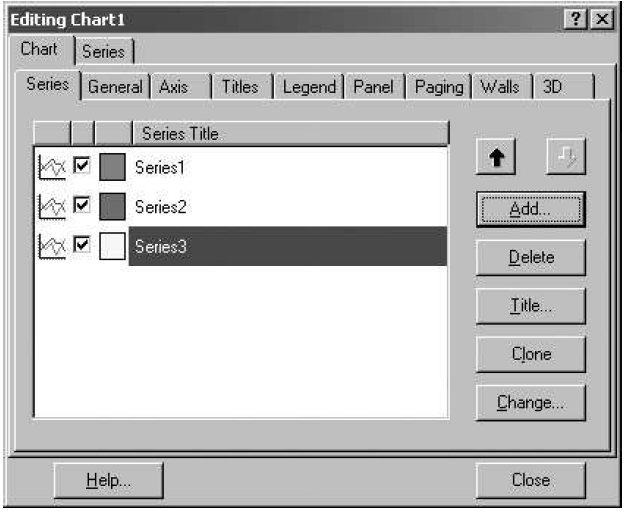624x511 pixels.
Task: Click the question mark help icon in title bar
Action: coord(577,20)
